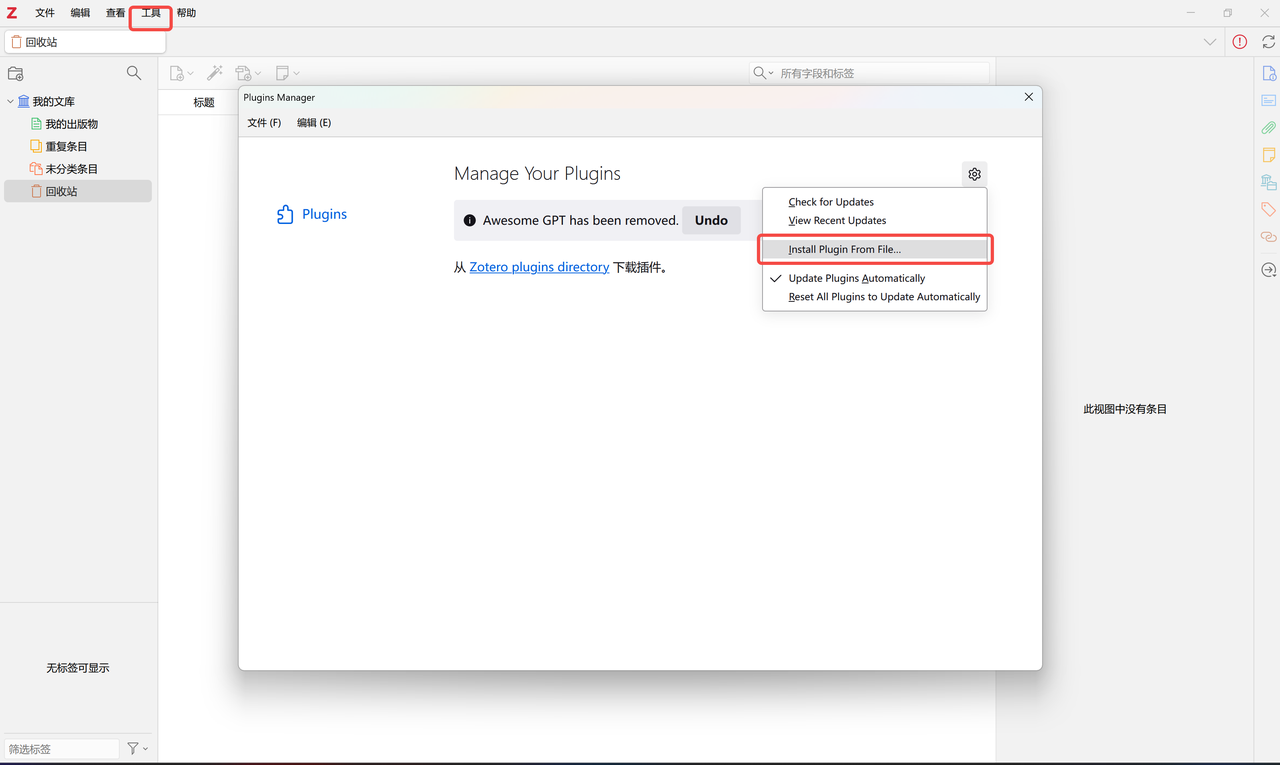Click the abstract pane icon
The image size is (1280, 765).
[1268, 101]
